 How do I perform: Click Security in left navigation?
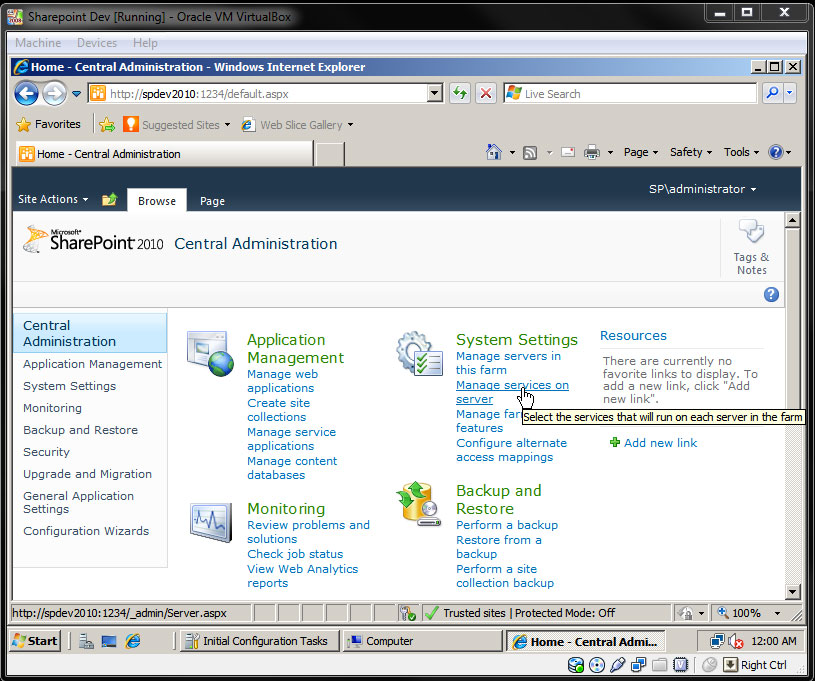tap(46, 452)
